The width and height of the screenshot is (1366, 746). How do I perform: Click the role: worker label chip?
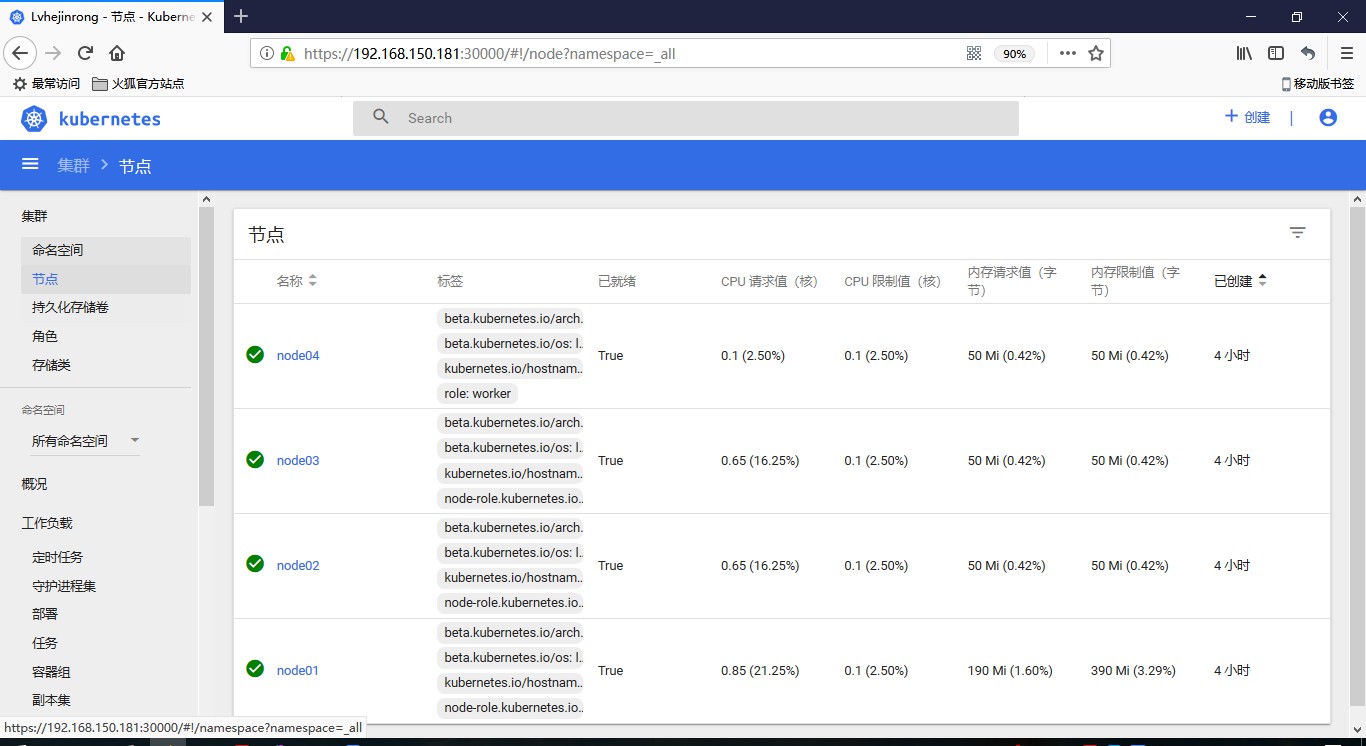pos(478,393)
